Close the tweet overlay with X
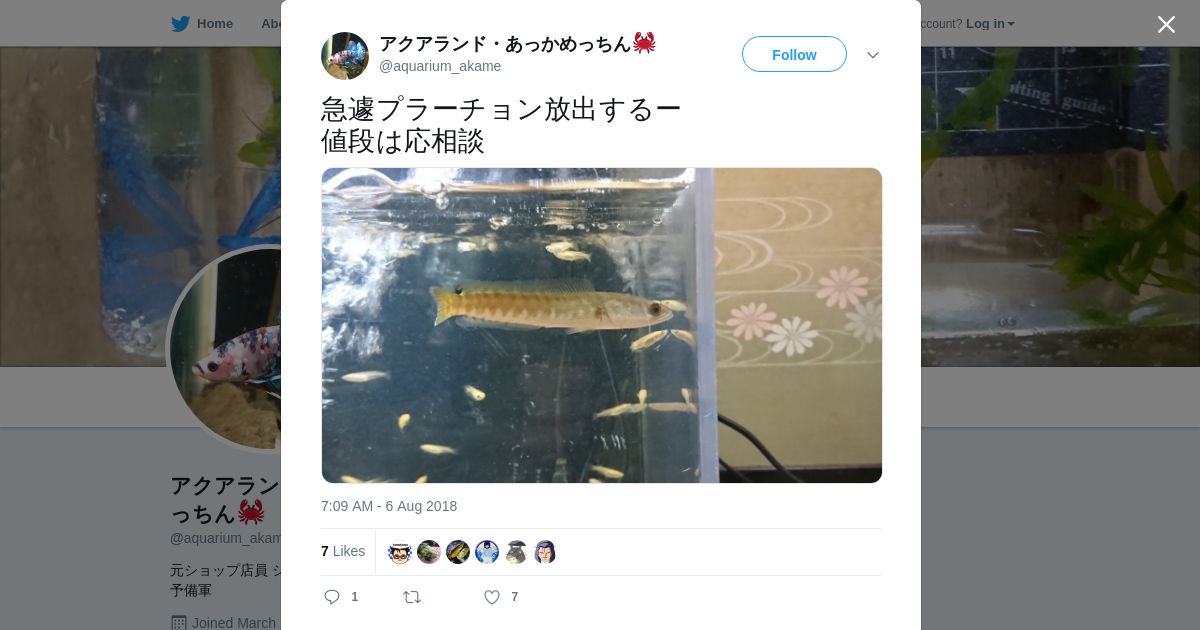Viewport: 1200px width, 630px height. pyautogui.click(x=1166, y=24)
